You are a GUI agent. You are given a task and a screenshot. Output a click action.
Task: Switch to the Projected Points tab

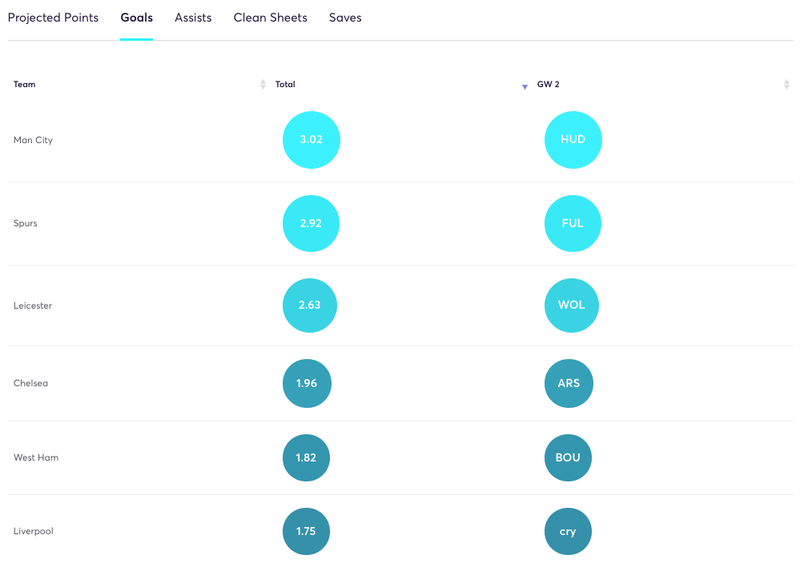(53, 18)
